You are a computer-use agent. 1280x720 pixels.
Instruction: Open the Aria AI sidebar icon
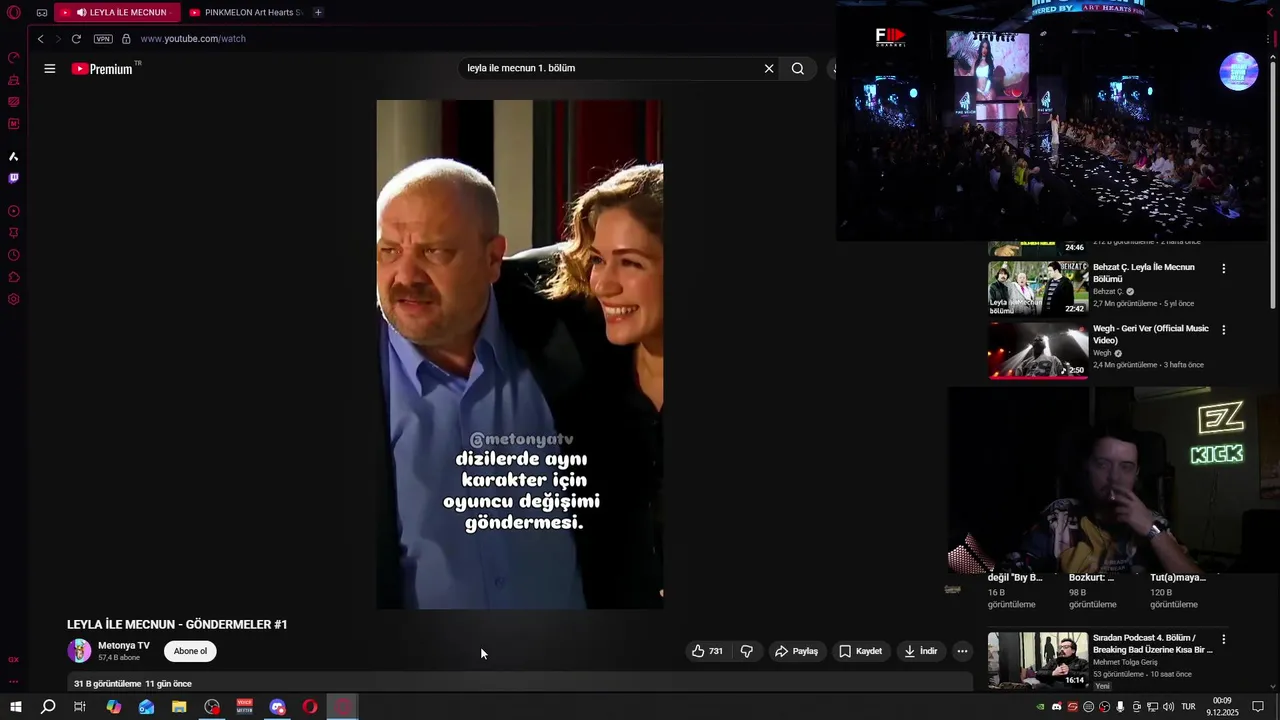(x=13, y=157)
